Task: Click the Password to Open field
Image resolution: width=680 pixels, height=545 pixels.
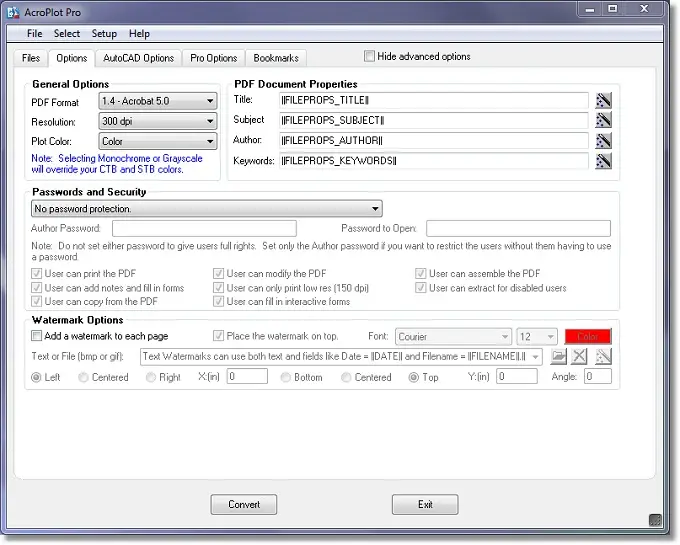Action: pos(518,228)
